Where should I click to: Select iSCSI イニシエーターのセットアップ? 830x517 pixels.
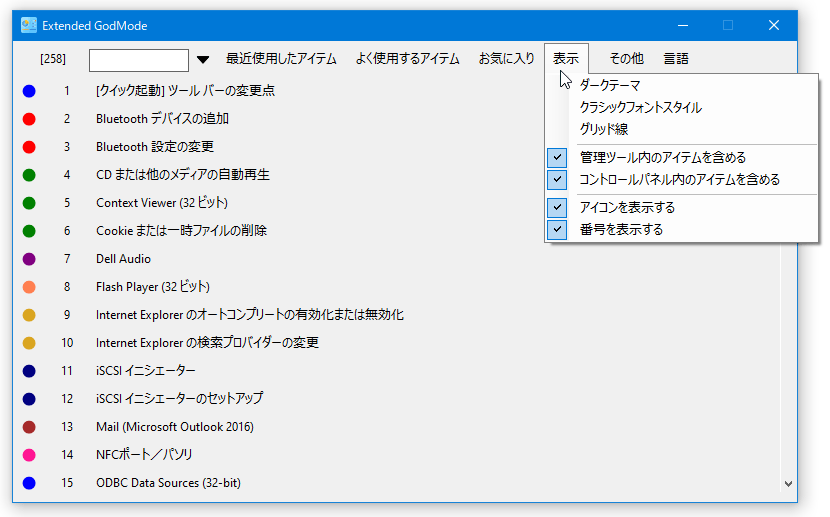[x=179, y=400]
